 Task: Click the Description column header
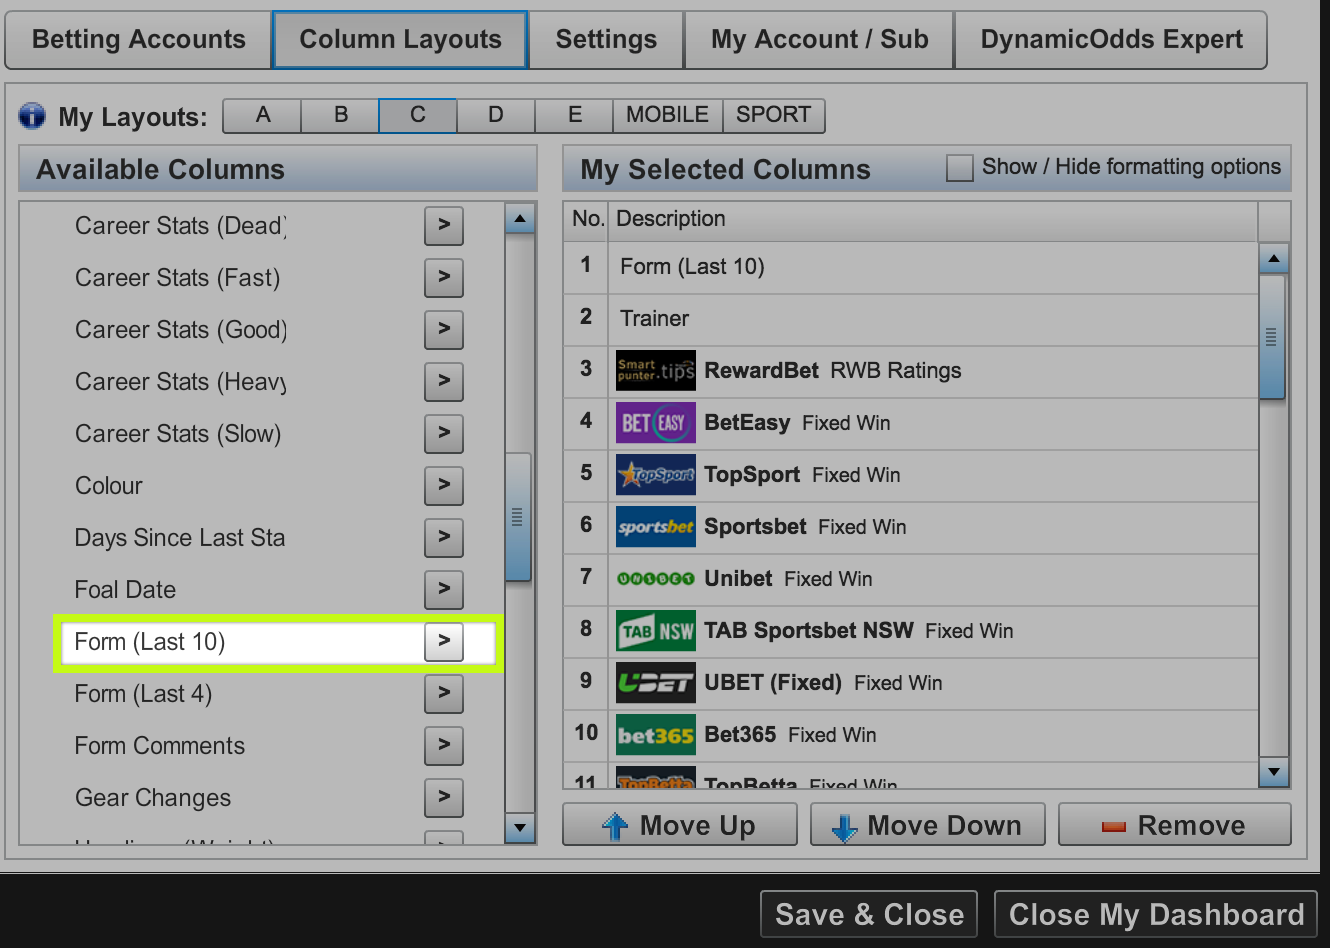click(x=932, y=219)
